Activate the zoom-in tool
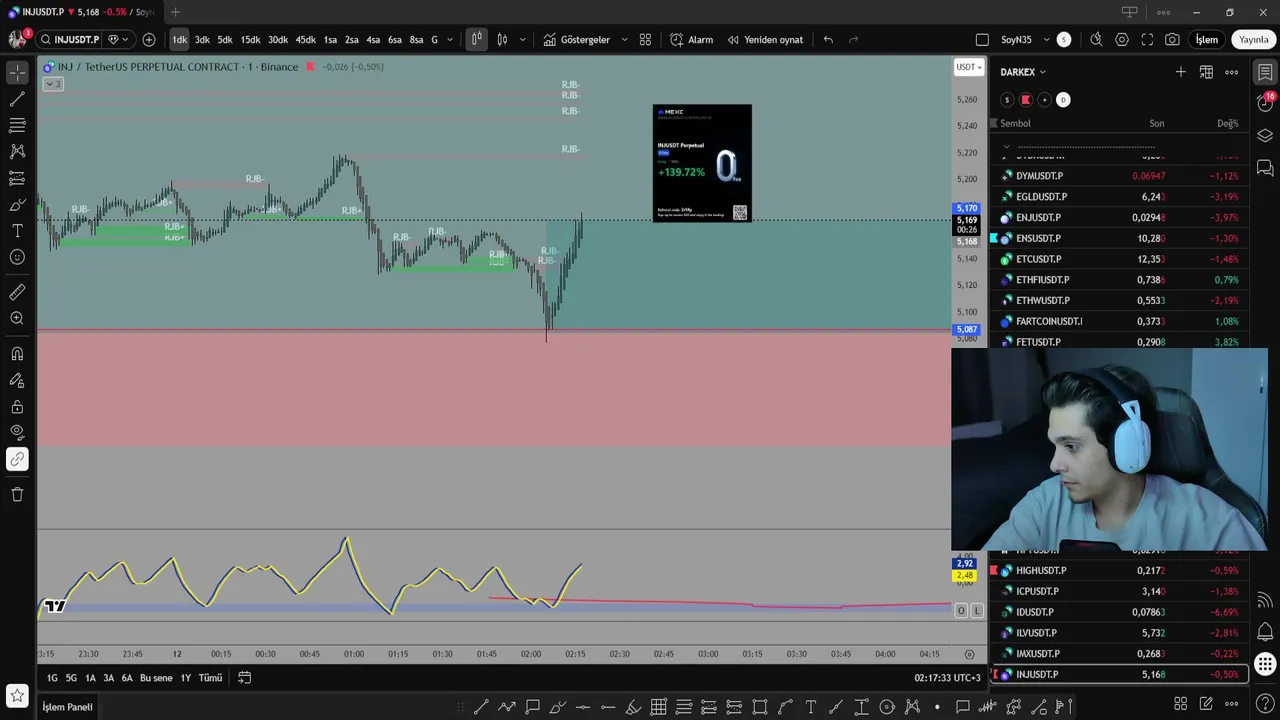The height and width of the screenshot is (720, 1280). 17,318
